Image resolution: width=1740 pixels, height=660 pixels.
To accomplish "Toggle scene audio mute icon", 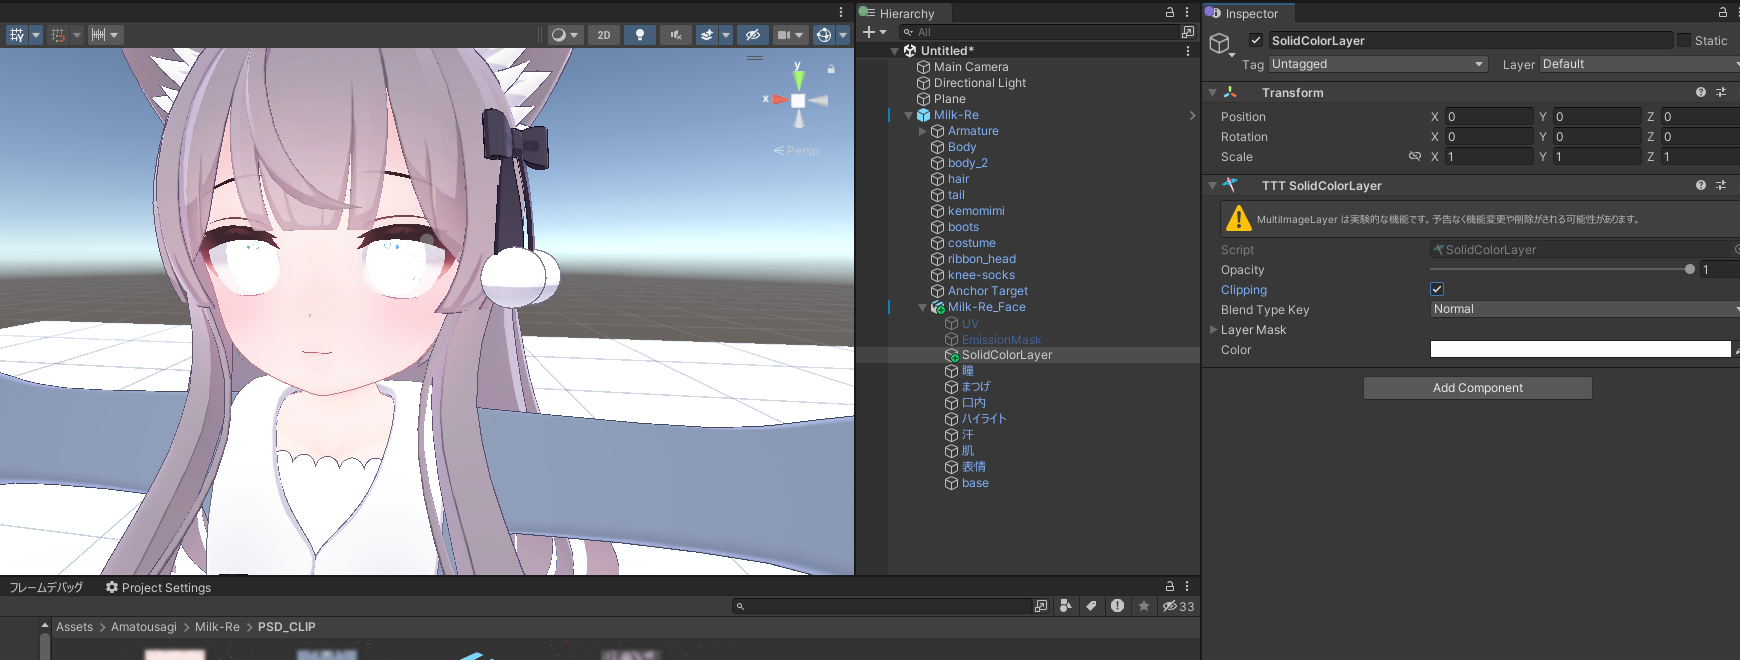I will [x=676, y=35].
